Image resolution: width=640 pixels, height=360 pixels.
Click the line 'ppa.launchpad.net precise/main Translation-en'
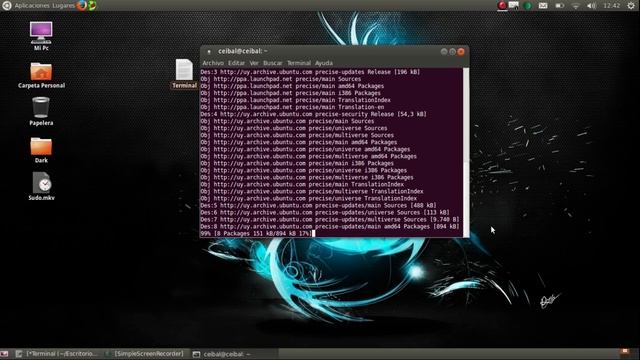coord(292,107)
